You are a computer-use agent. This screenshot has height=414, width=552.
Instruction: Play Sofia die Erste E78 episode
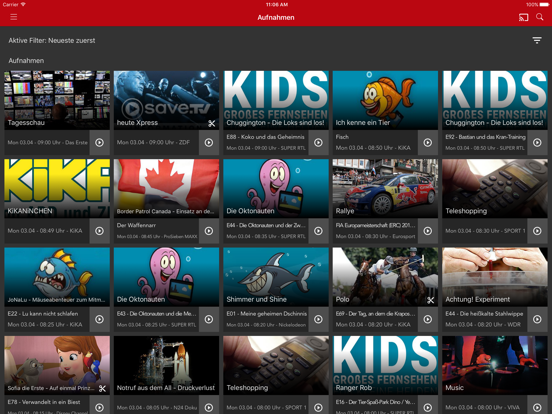tap(100, 407)
